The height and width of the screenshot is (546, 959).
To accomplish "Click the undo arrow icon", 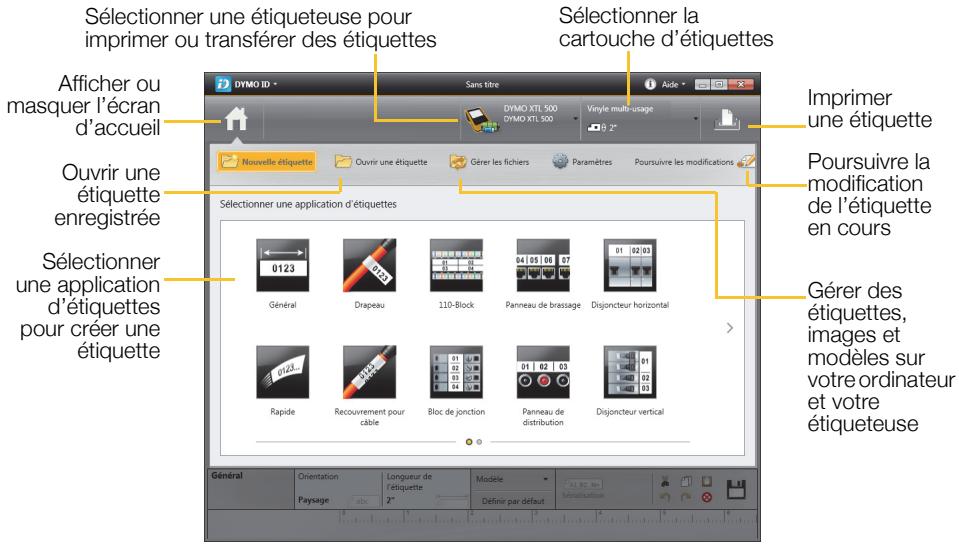I will coord(665,498).
